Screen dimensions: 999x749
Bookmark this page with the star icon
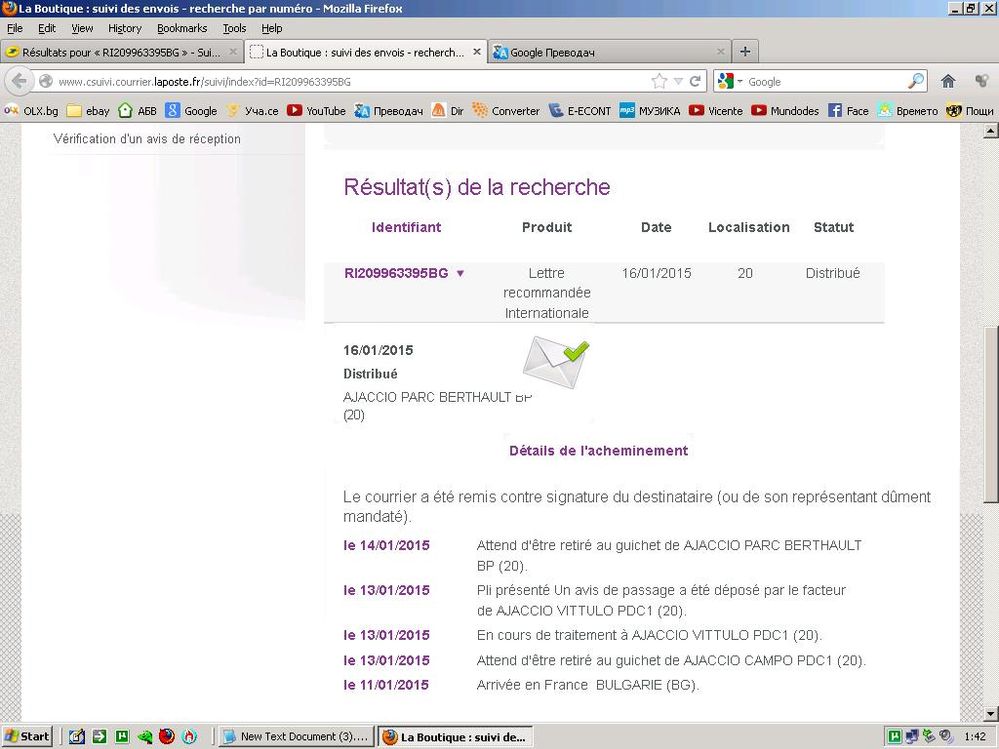click(659, 82)
